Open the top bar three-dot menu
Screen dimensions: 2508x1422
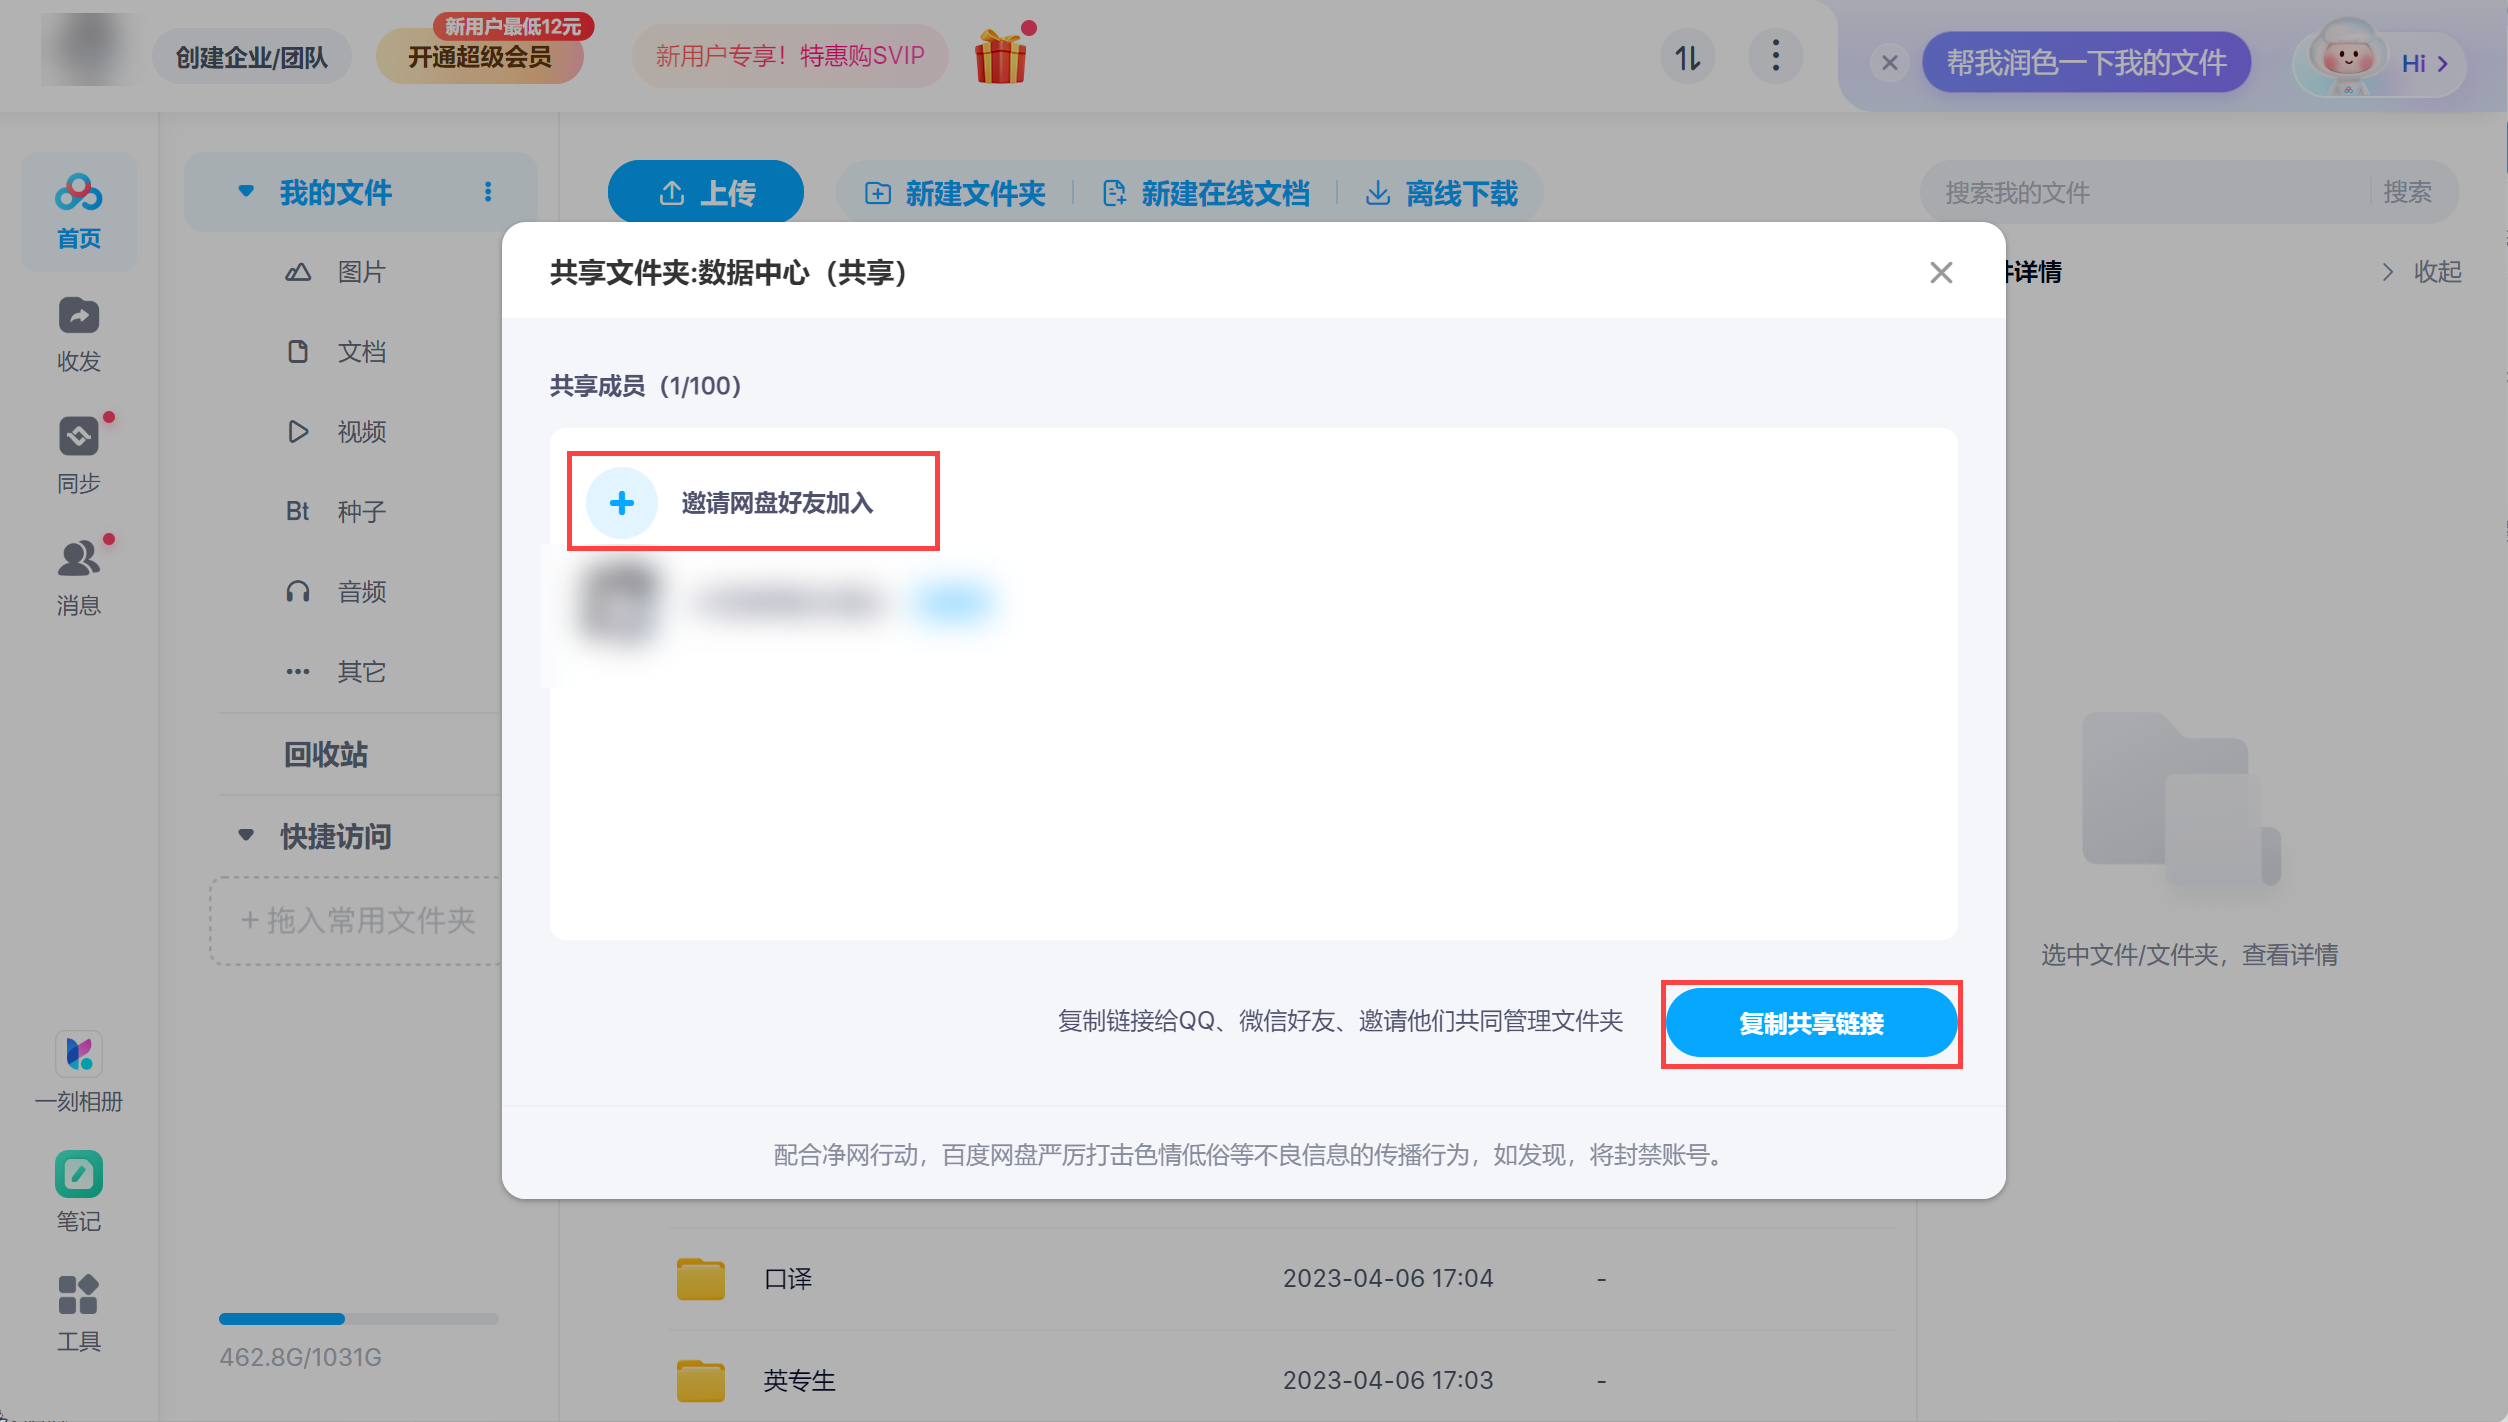tap(1775, 56)
